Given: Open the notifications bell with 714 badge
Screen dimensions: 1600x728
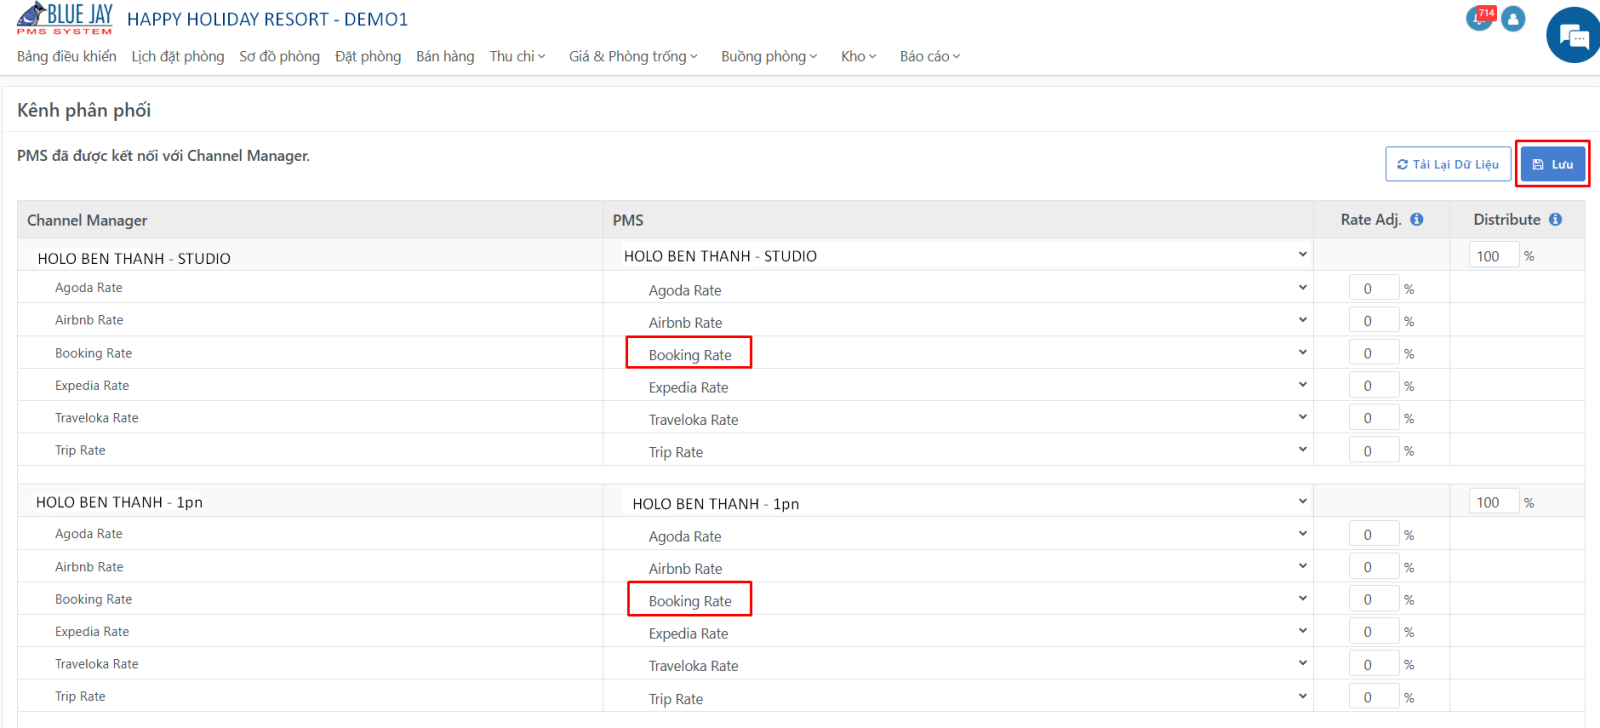Looking at the screenshot, I should pos(1479,18).
